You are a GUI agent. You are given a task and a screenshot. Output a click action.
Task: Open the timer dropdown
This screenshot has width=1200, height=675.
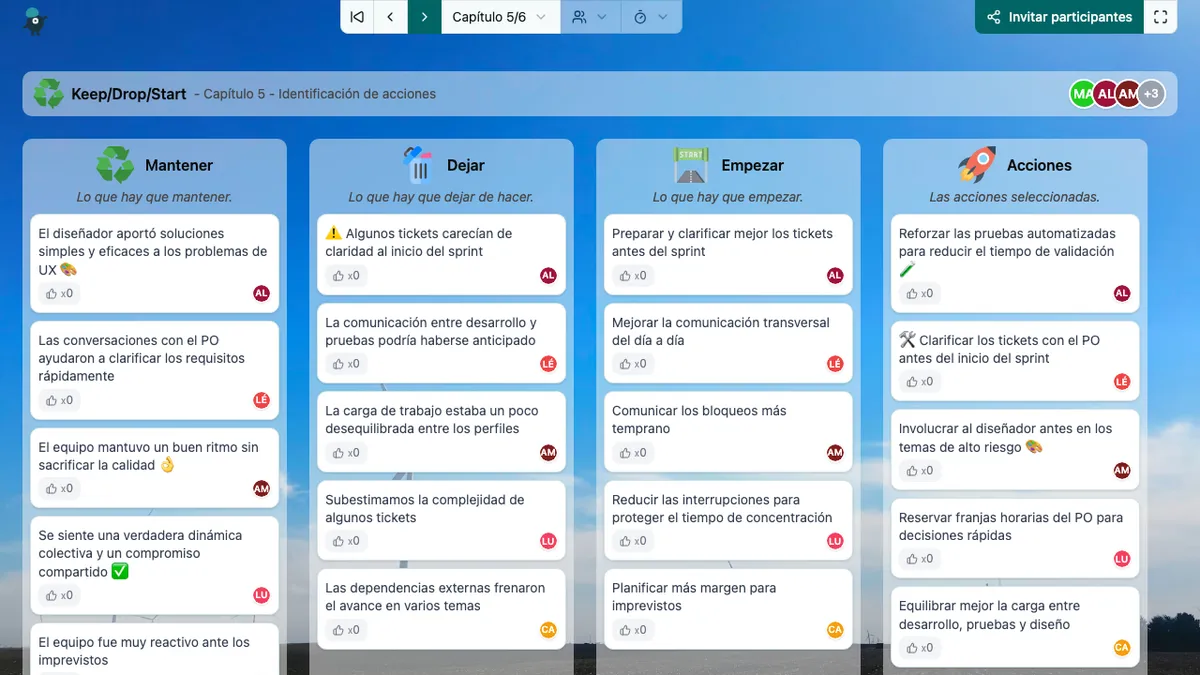click(x=651, y=17)
